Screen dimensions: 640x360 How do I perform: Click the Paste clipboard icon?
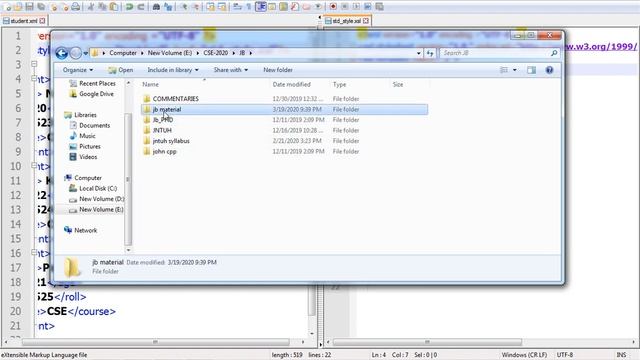[x=114, y=7]
